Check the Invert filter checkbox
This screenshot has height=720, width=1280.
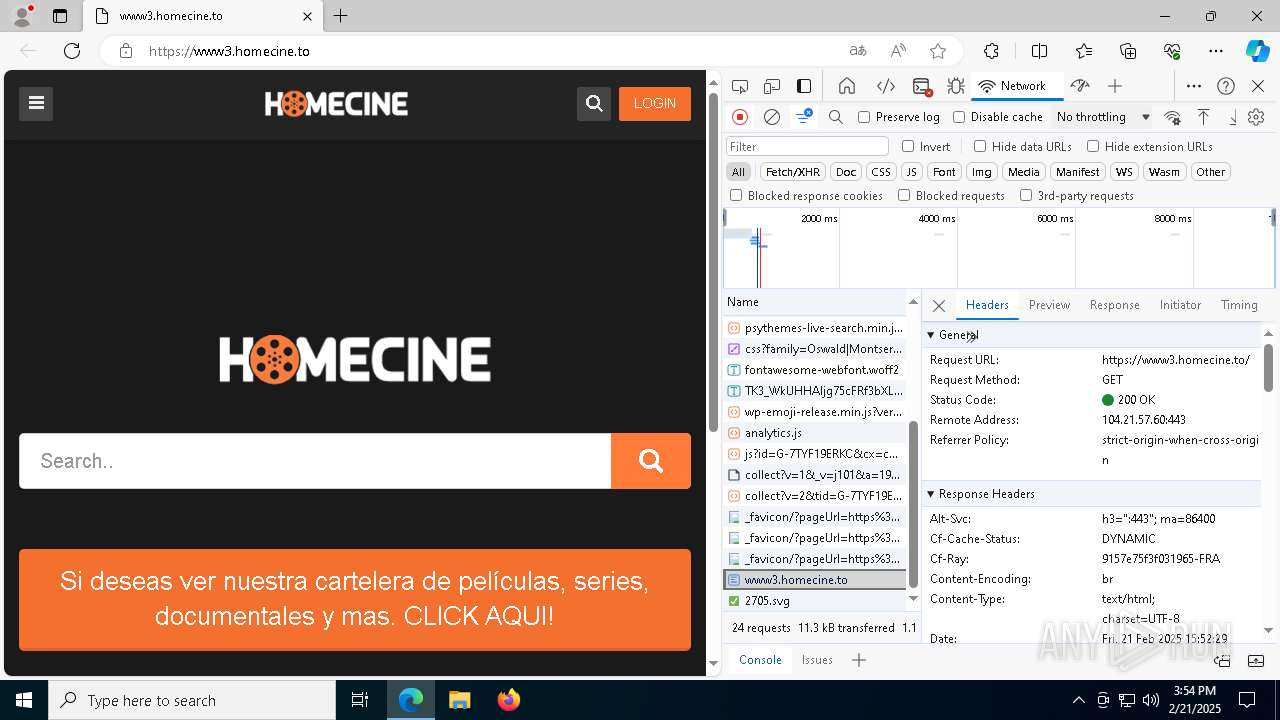tap(908, 146)
